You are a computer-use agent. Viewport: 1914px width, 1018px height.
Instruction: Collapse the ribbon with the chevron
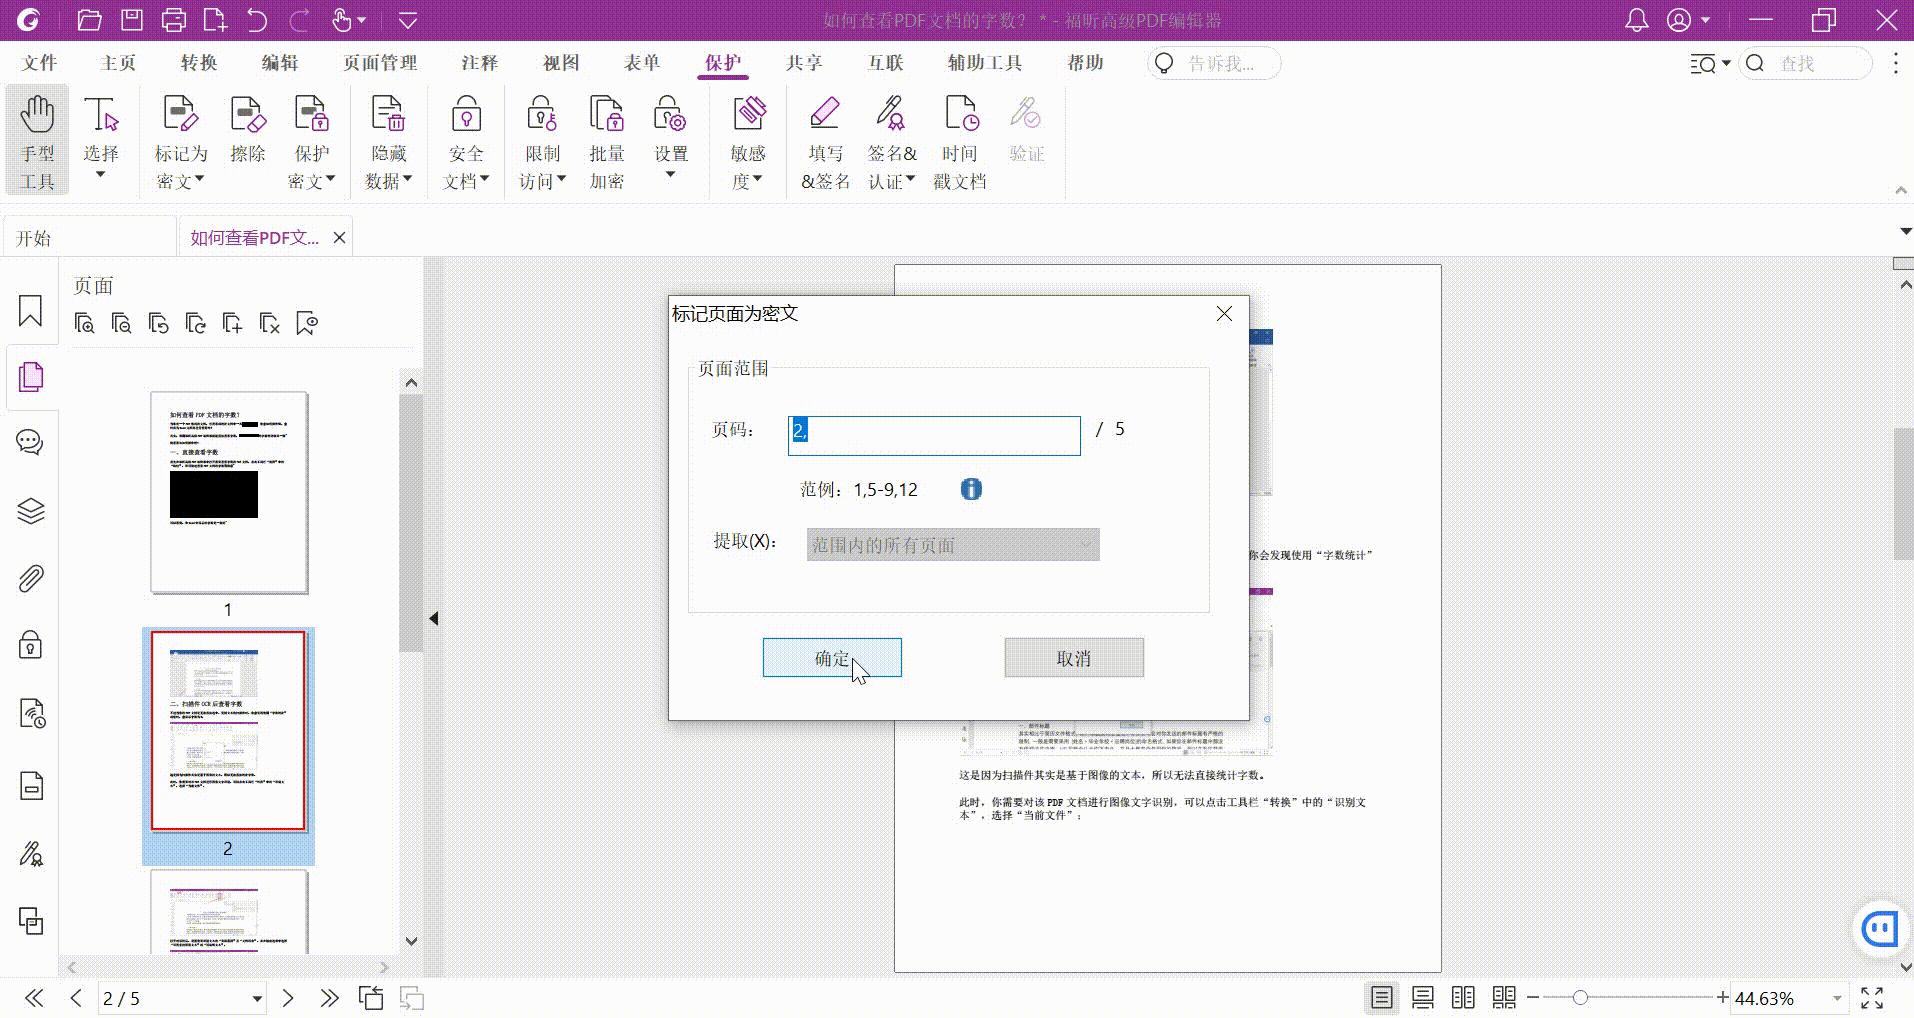point(1901,190)
